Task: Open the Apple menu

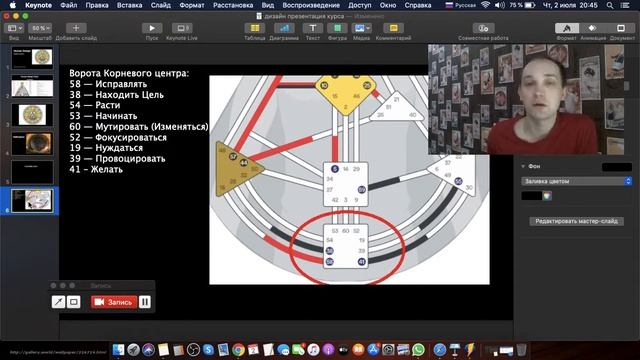Action: tap(13, 5)
